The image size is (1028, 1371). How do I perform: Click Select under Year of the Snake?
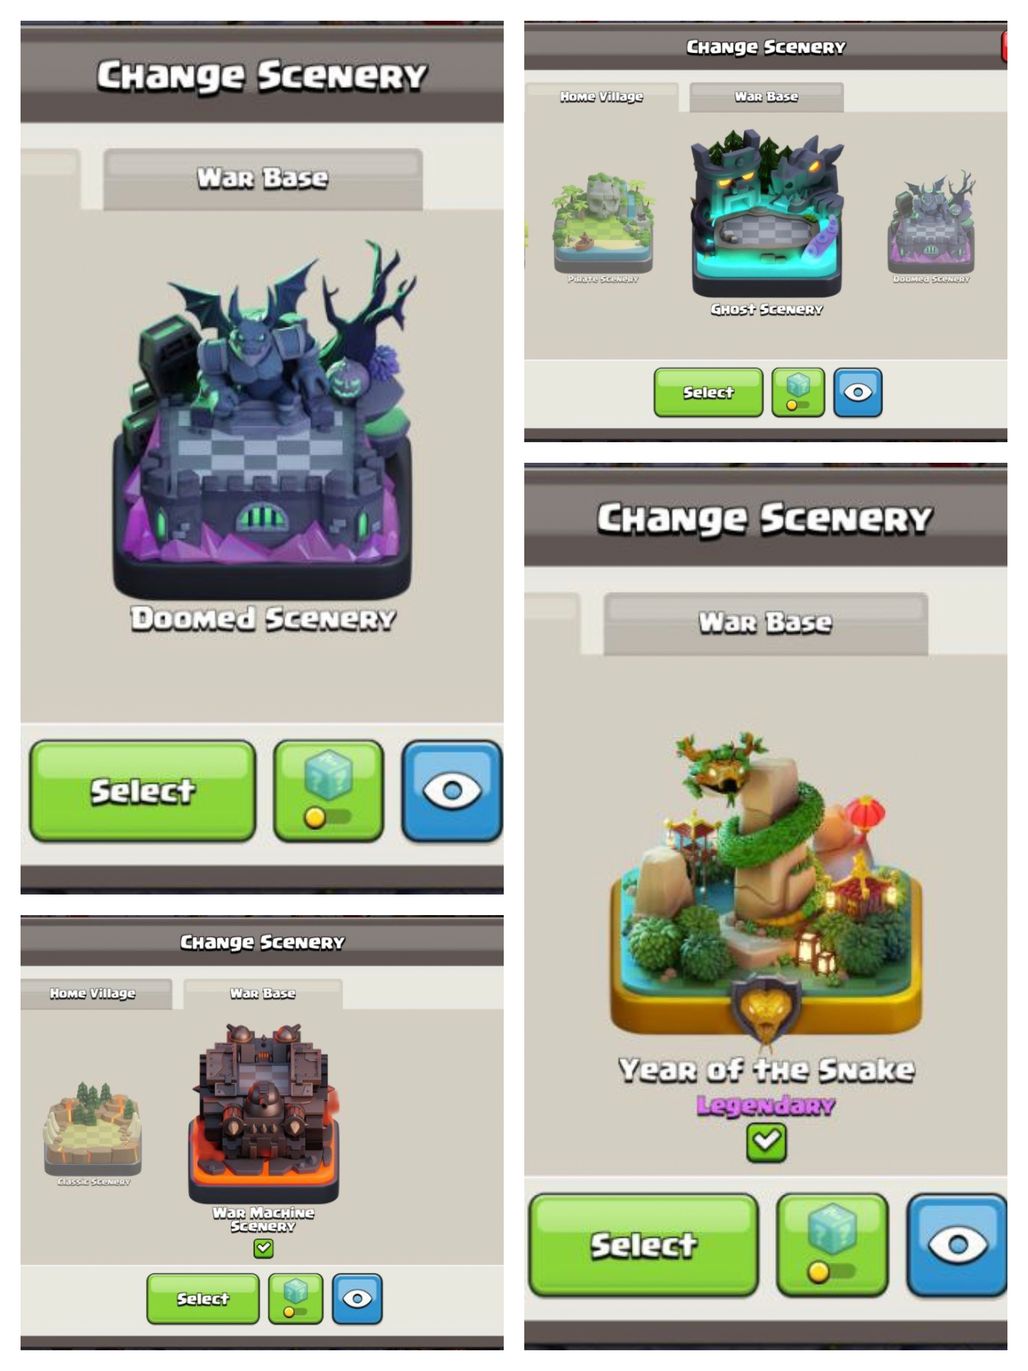(x=643, y=1245)
